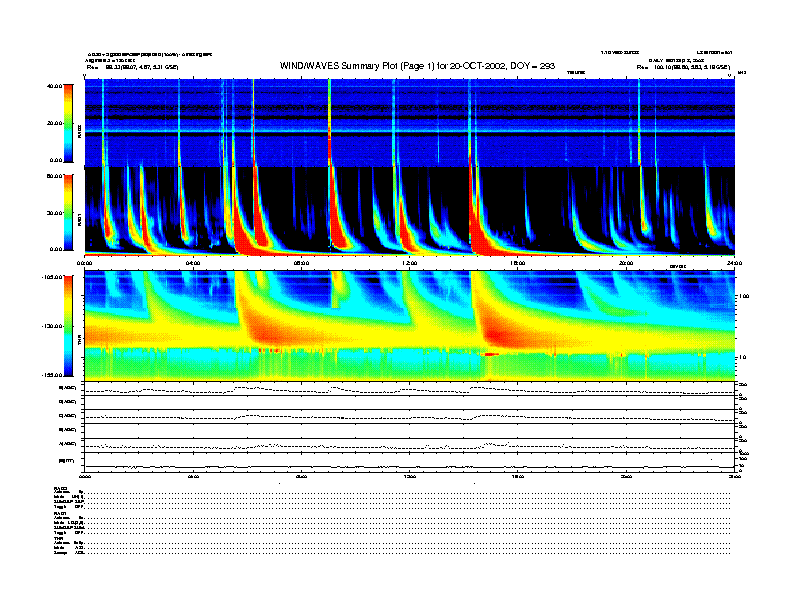
Task: Click the 12:00 tick under RAD1 spectrogram
Action: [410, 263]
